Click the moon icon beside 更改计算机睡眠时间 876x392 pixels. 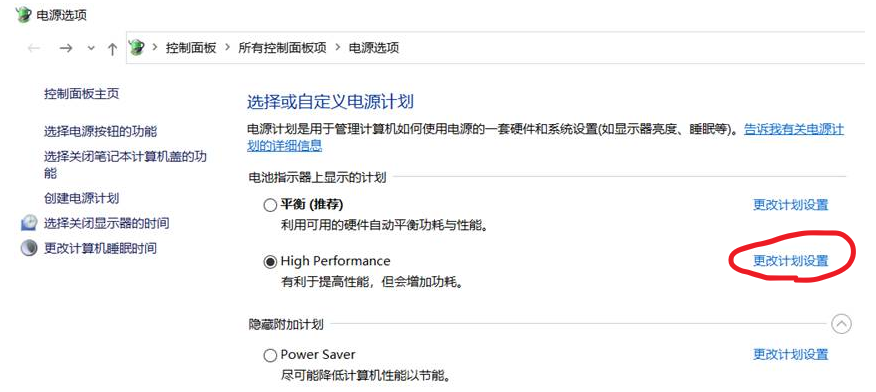click(x=29, y=248)
